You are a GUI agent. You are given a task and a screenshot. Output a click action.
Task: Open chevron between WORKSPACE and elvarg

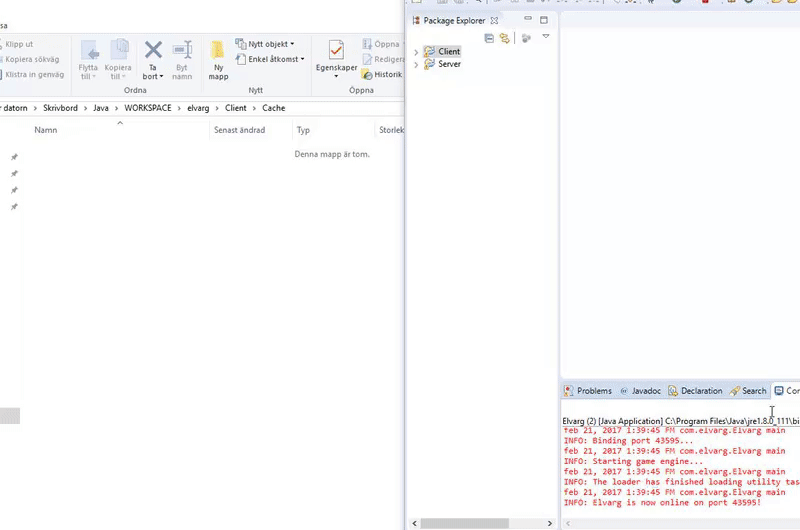click(x=180, y=108)
